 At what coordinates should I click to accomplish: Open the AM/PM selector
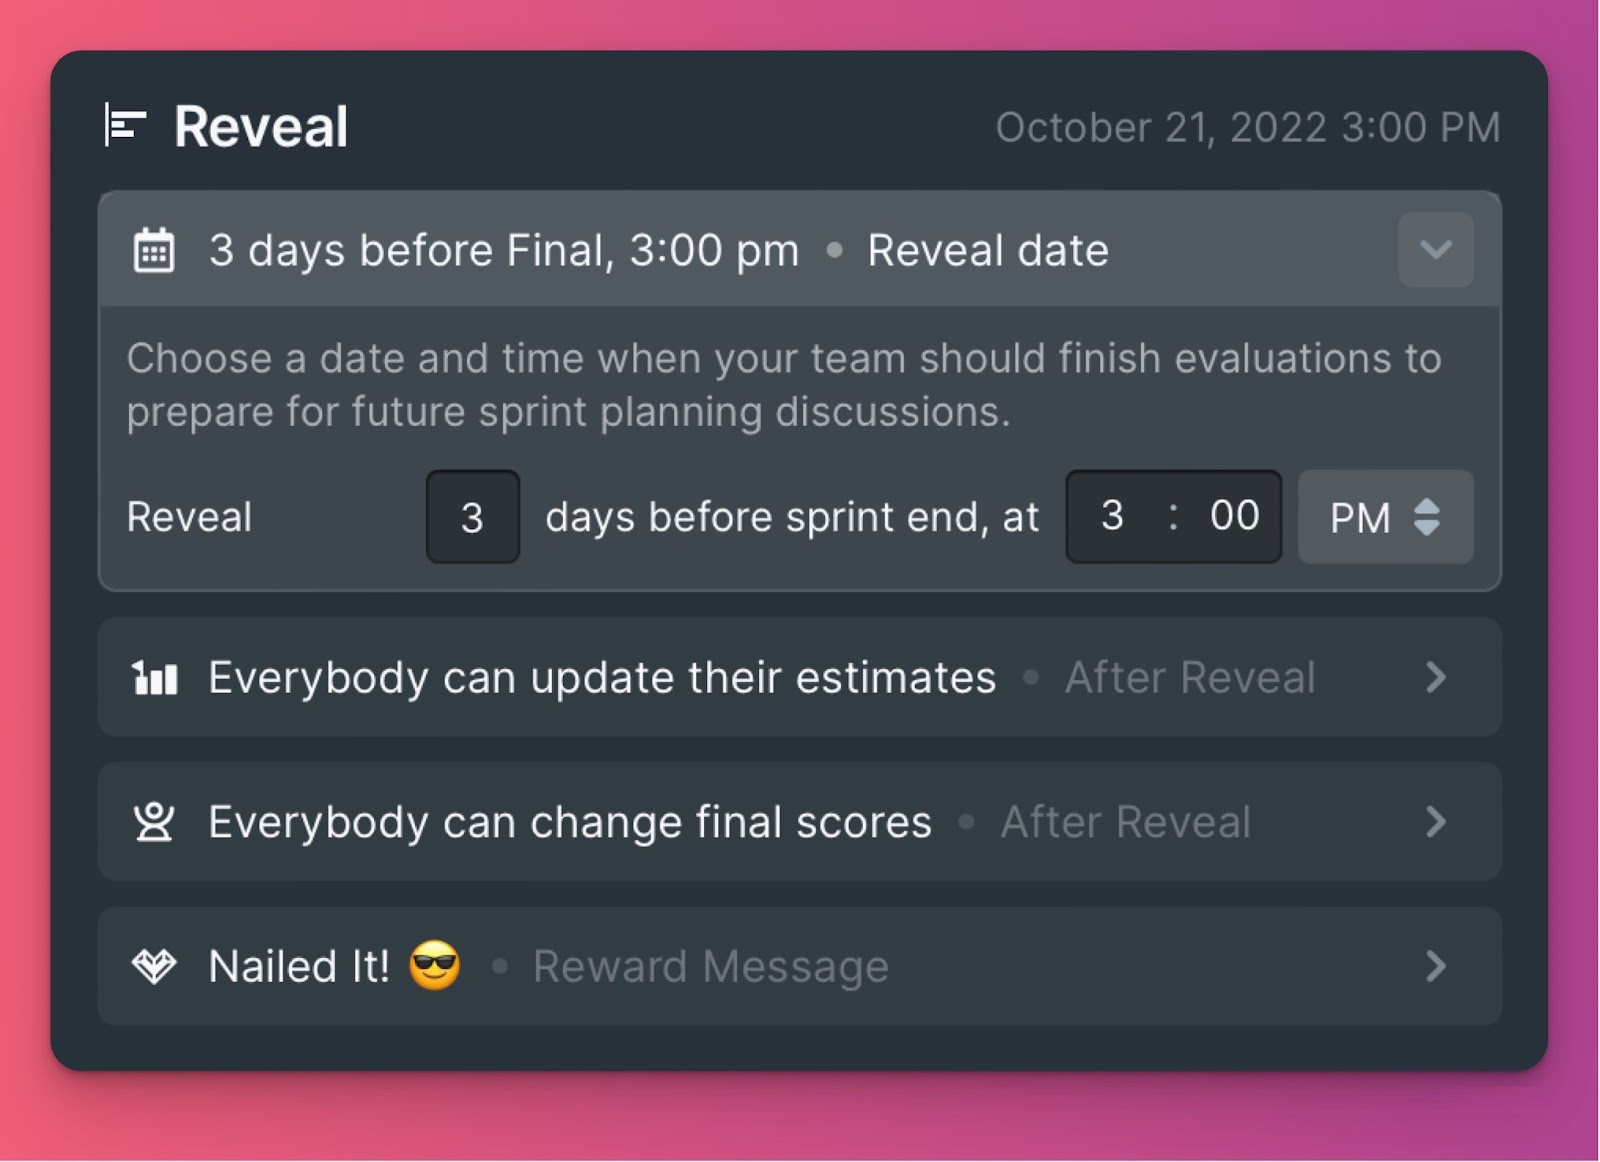tap(1385, 517)
